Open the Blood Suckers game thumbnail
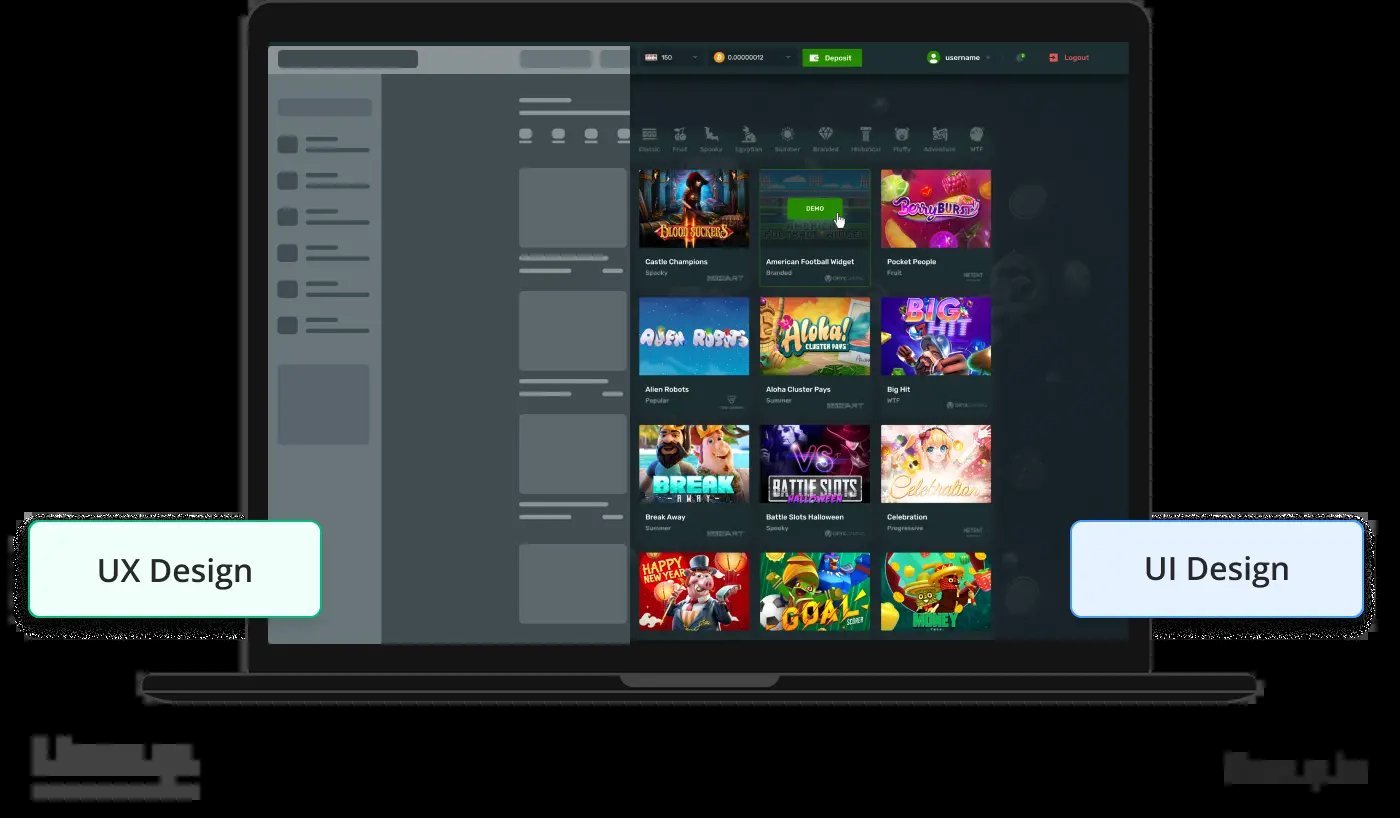This screenshot has width=1400, height=818. tap(694, 208)
